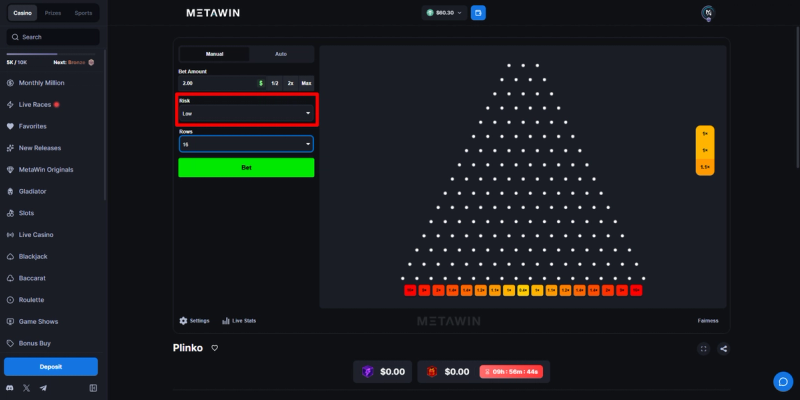The width and height of the screenshot is (800, 400).
Task: Switch to Manual betting mode
Action: tap(214, 54)
